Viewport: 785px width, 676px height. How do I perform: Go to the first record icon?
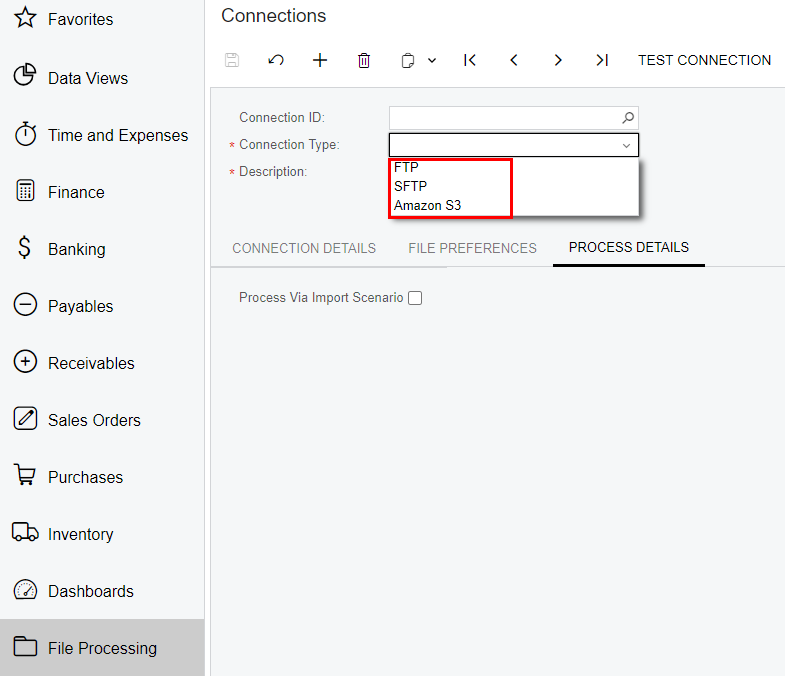(470, 60)
